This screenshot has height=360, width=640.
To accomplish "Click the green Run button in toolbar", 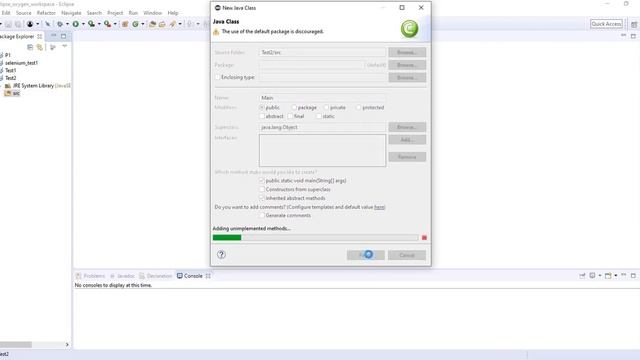I will coord(76,24).
